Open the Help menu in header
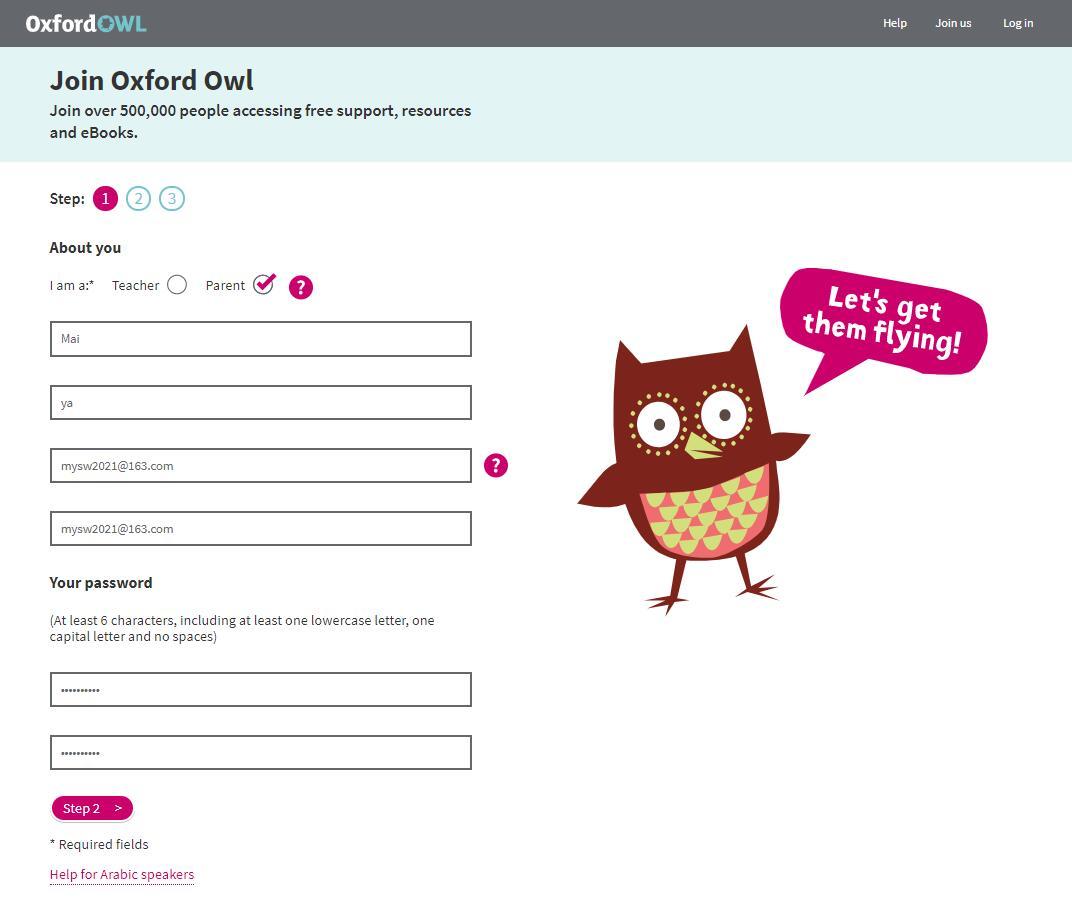This screenshot has width=1072, height=903. click(894, 23)
